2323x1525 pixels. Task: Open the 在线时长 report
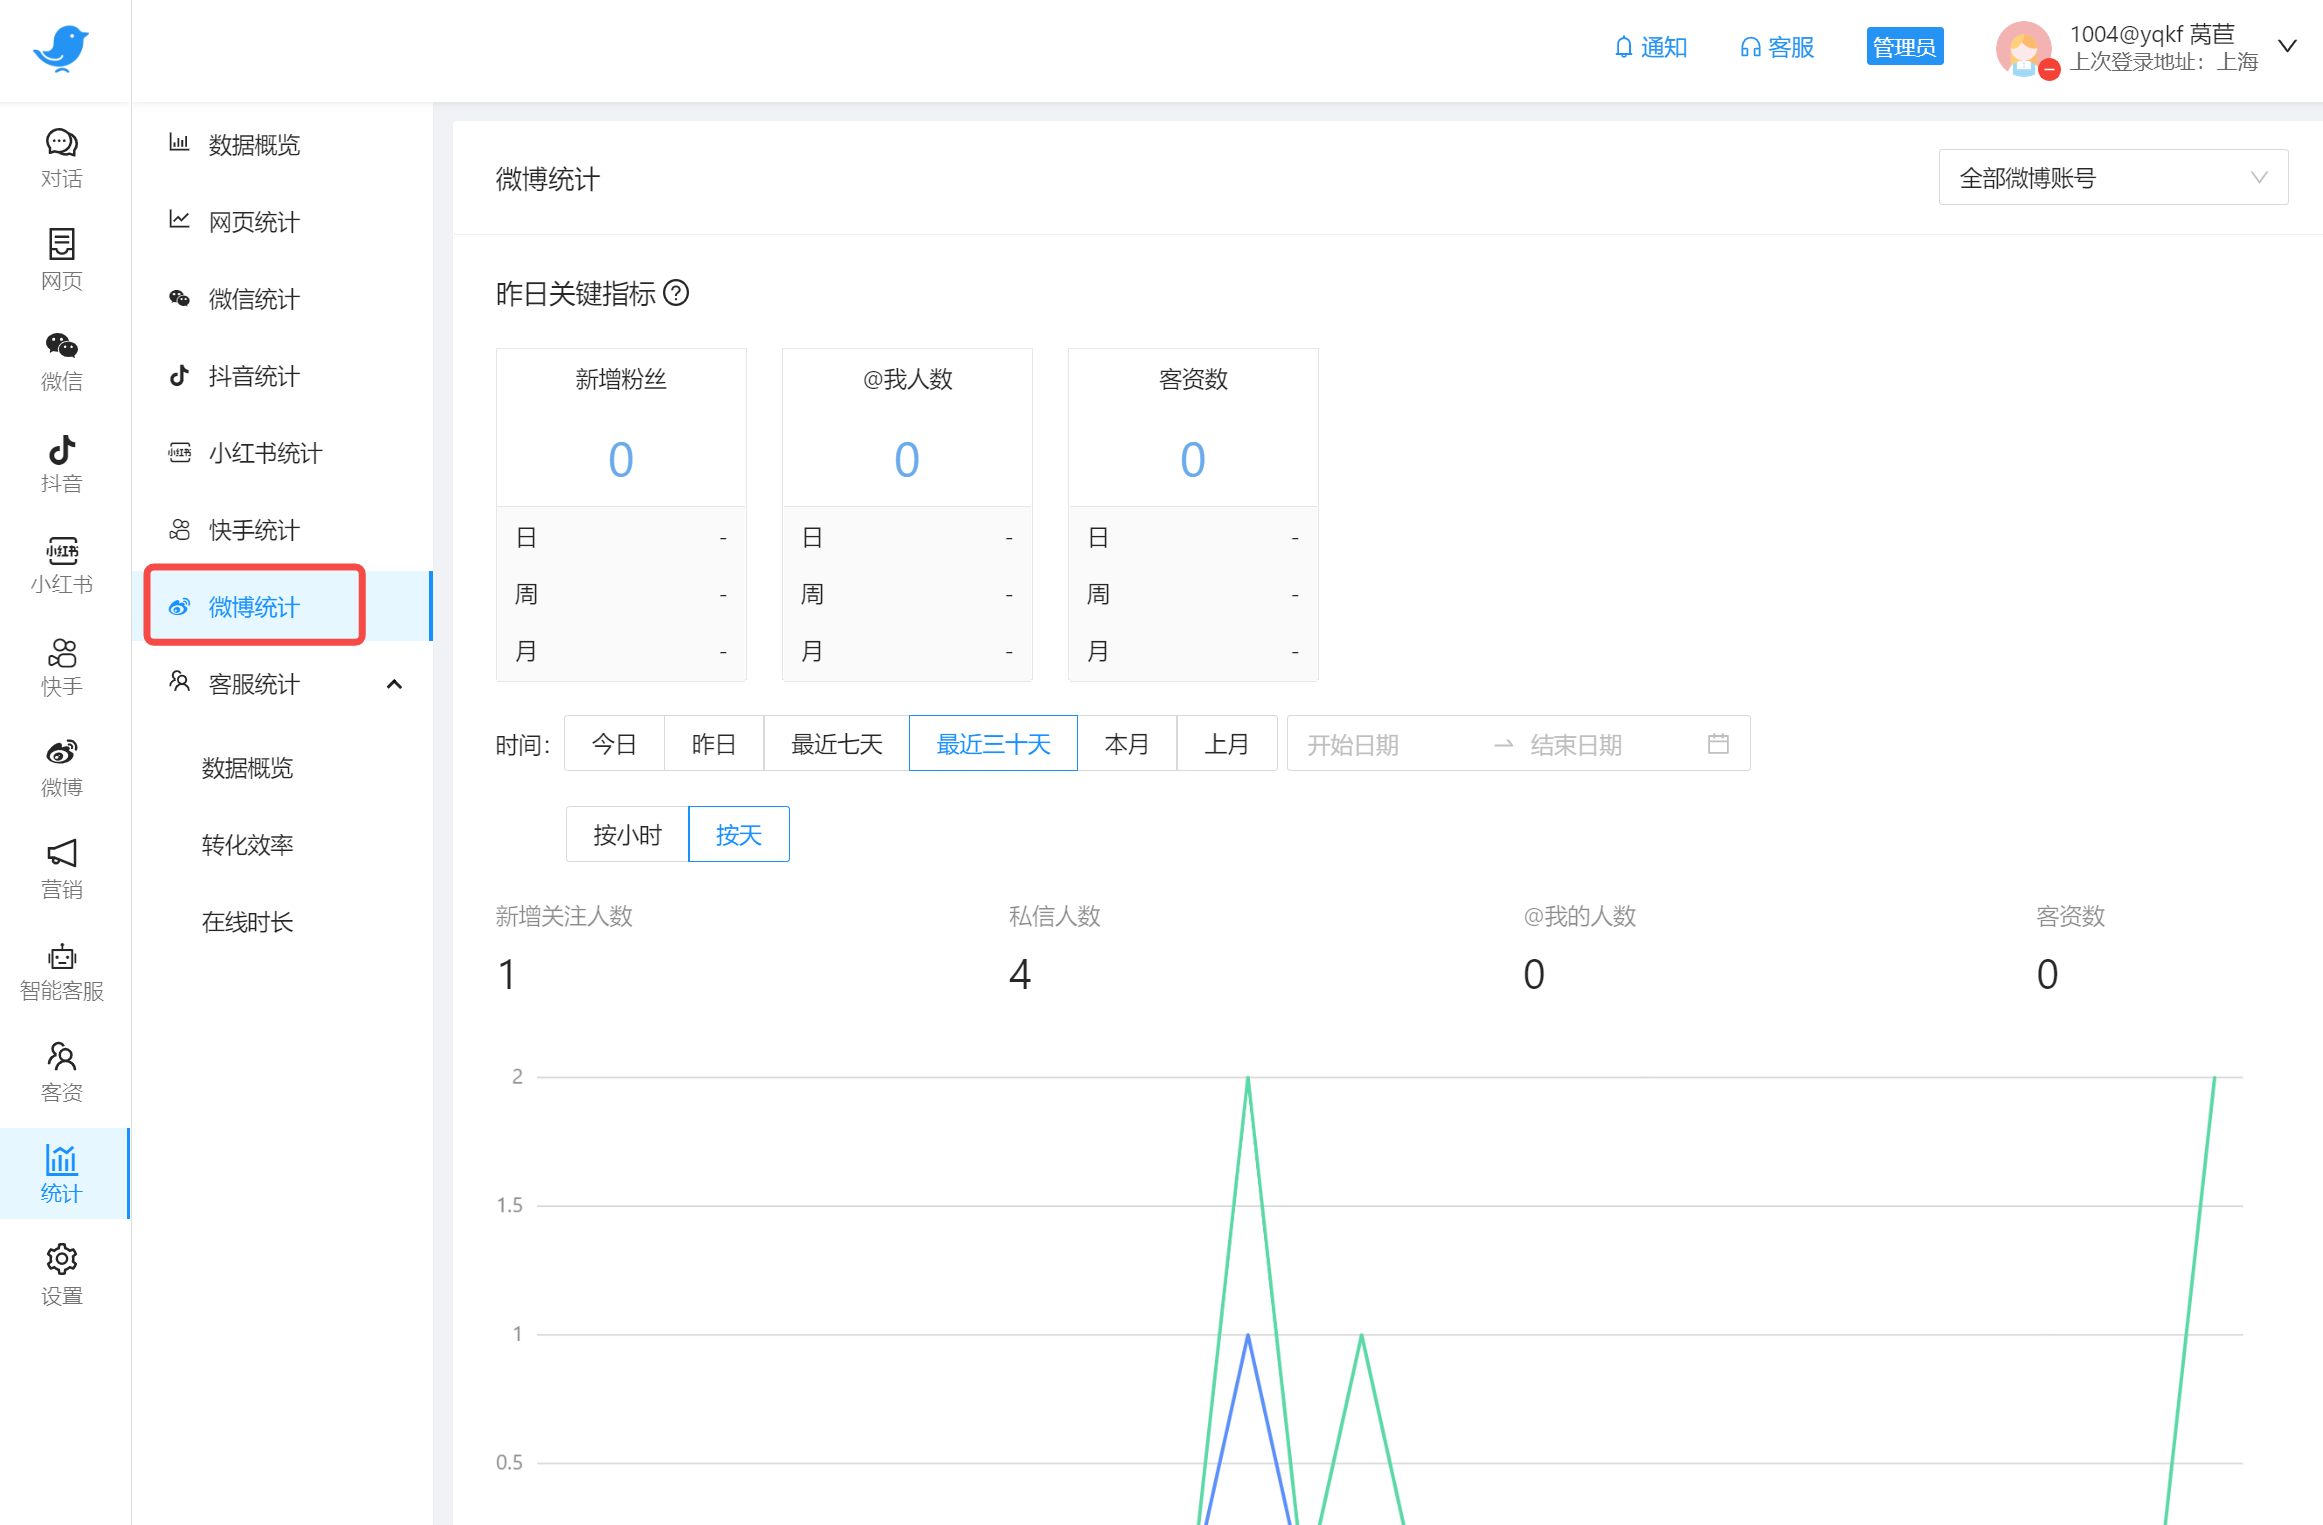coord(247,922)
